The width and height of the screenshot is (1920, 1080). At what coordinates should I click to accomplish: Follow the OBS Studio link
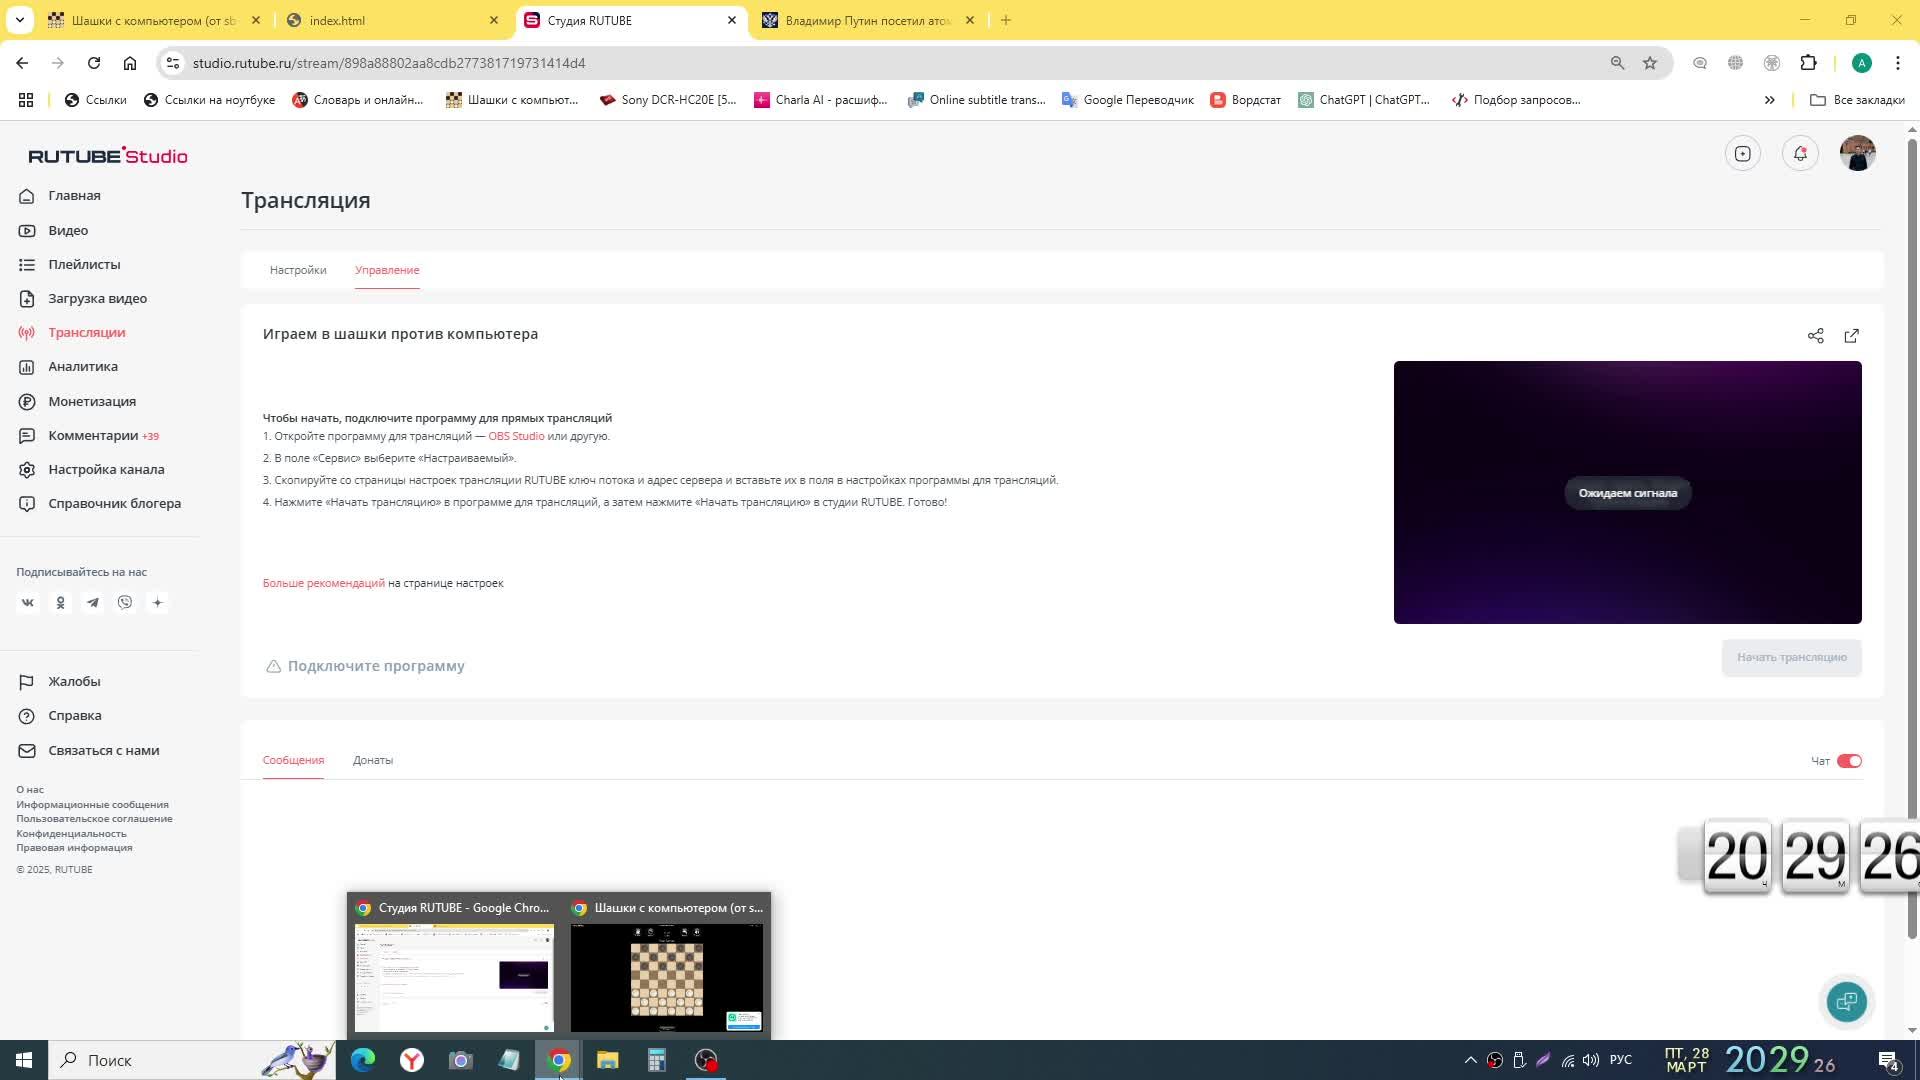coord(516,436)
